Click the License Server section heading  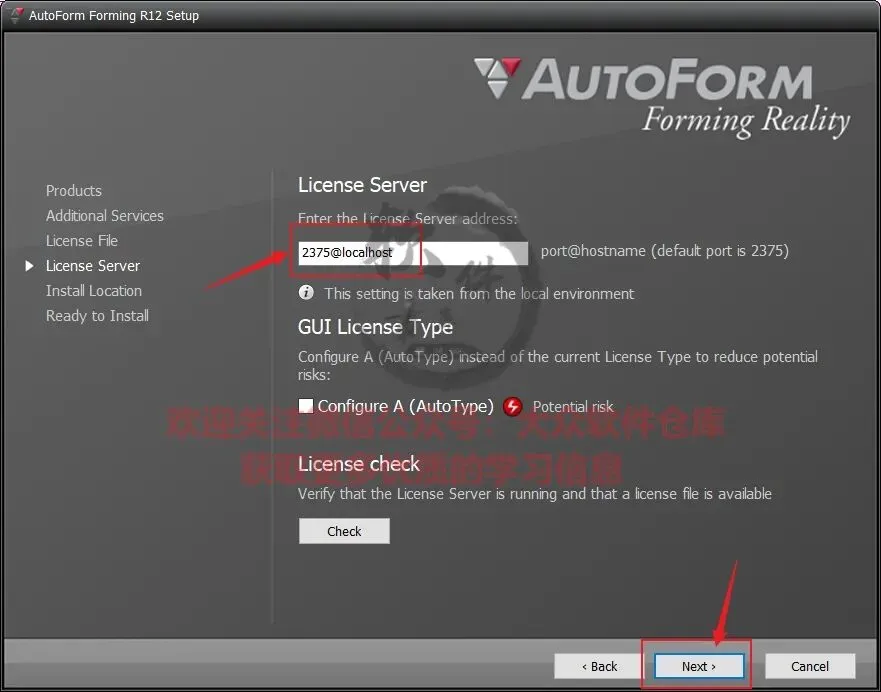(x=362, y=185)
